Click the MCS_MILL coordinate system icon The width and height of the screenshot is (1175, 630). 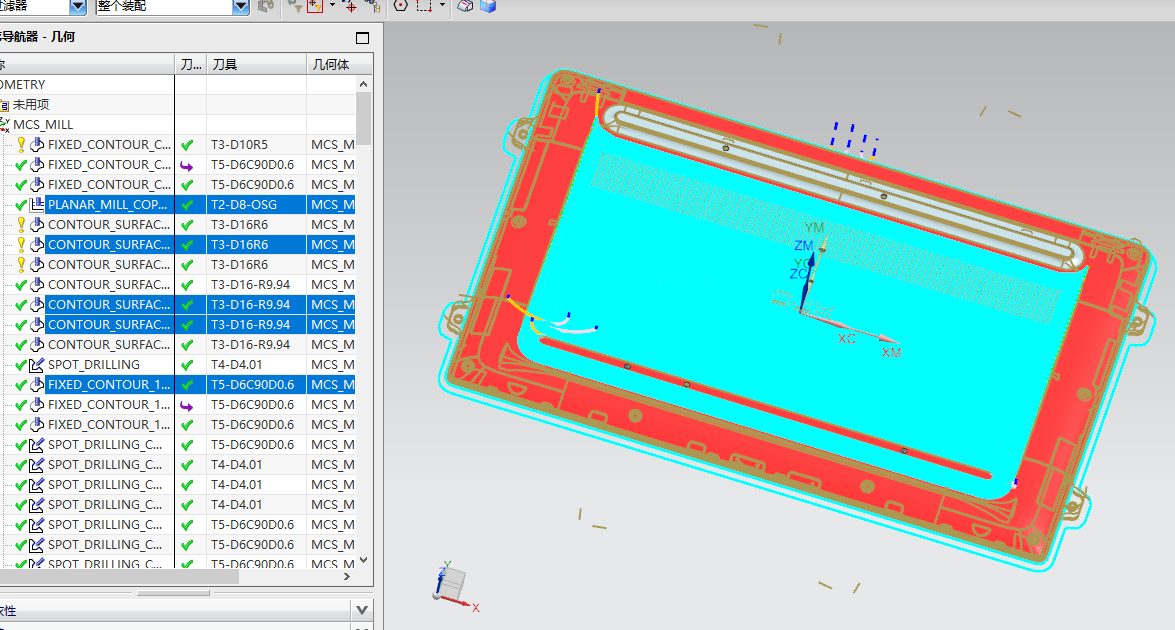4,124
